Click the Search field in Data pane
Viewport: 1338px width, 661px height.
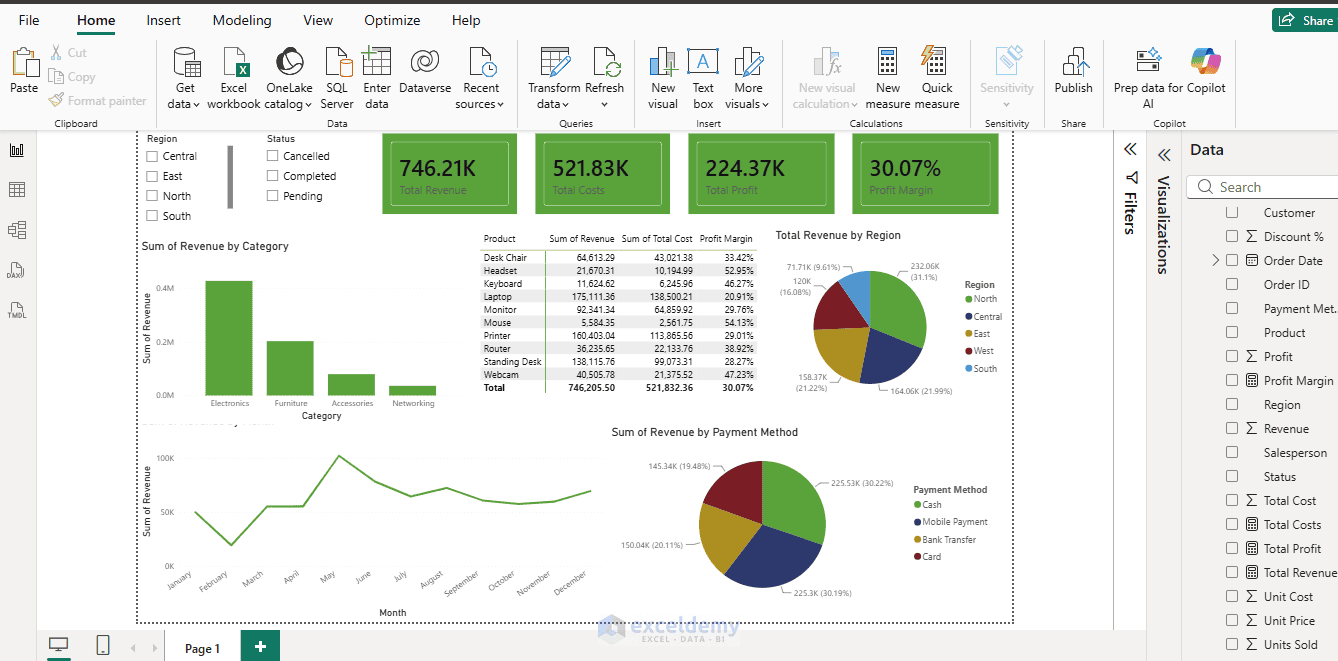click(x=1262, y=187)
